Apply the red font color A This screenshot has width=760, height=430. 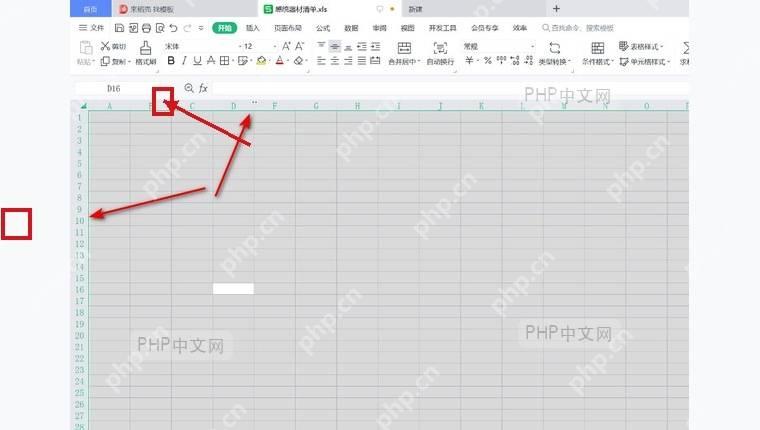280,61
